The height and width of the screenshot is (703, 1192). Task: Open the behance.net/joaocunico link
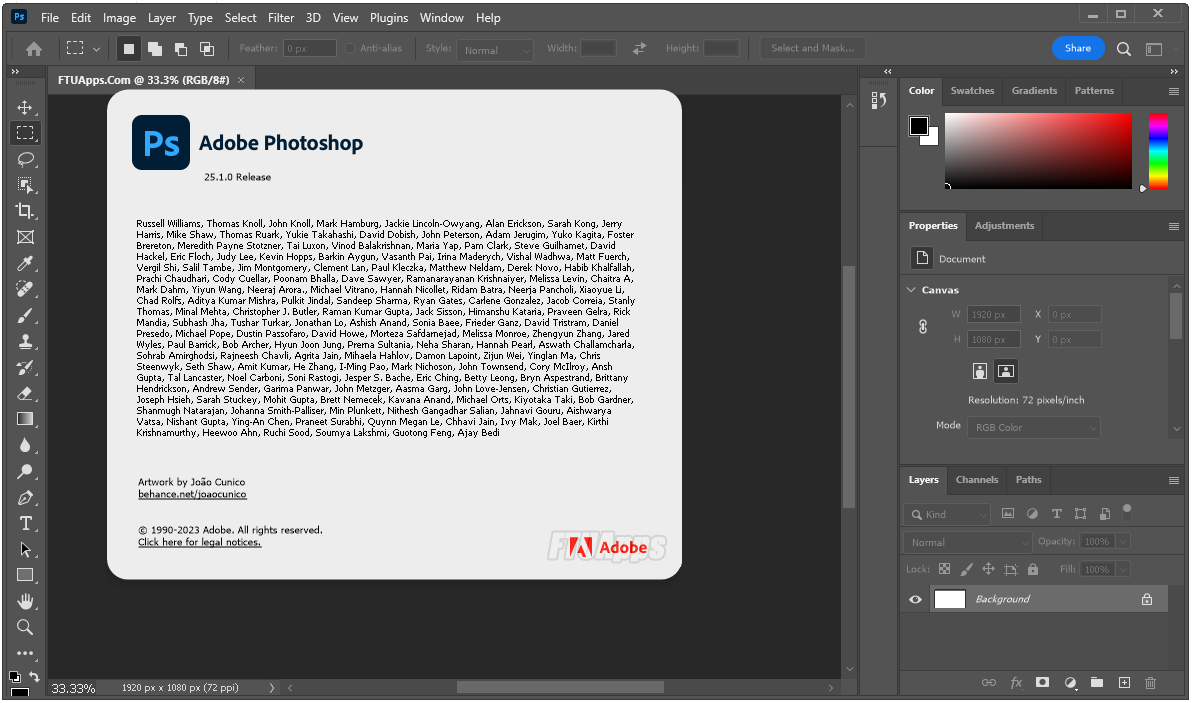pos(192,494)
